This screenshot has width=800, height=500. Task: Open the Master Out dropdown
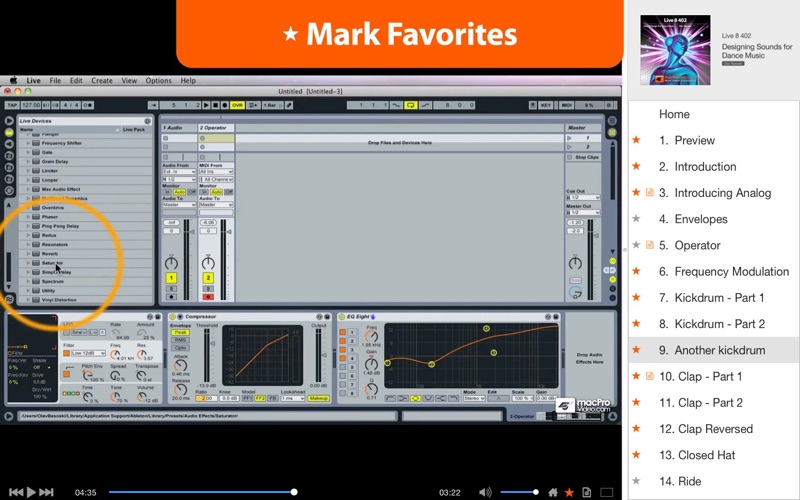coord(583,212)
